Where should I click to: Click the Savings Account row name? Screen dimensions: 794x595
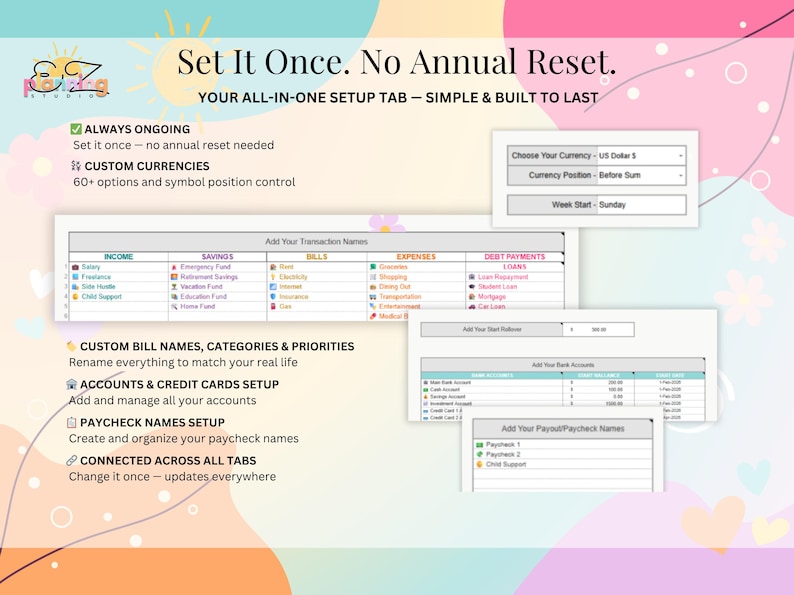click(448, 397)
